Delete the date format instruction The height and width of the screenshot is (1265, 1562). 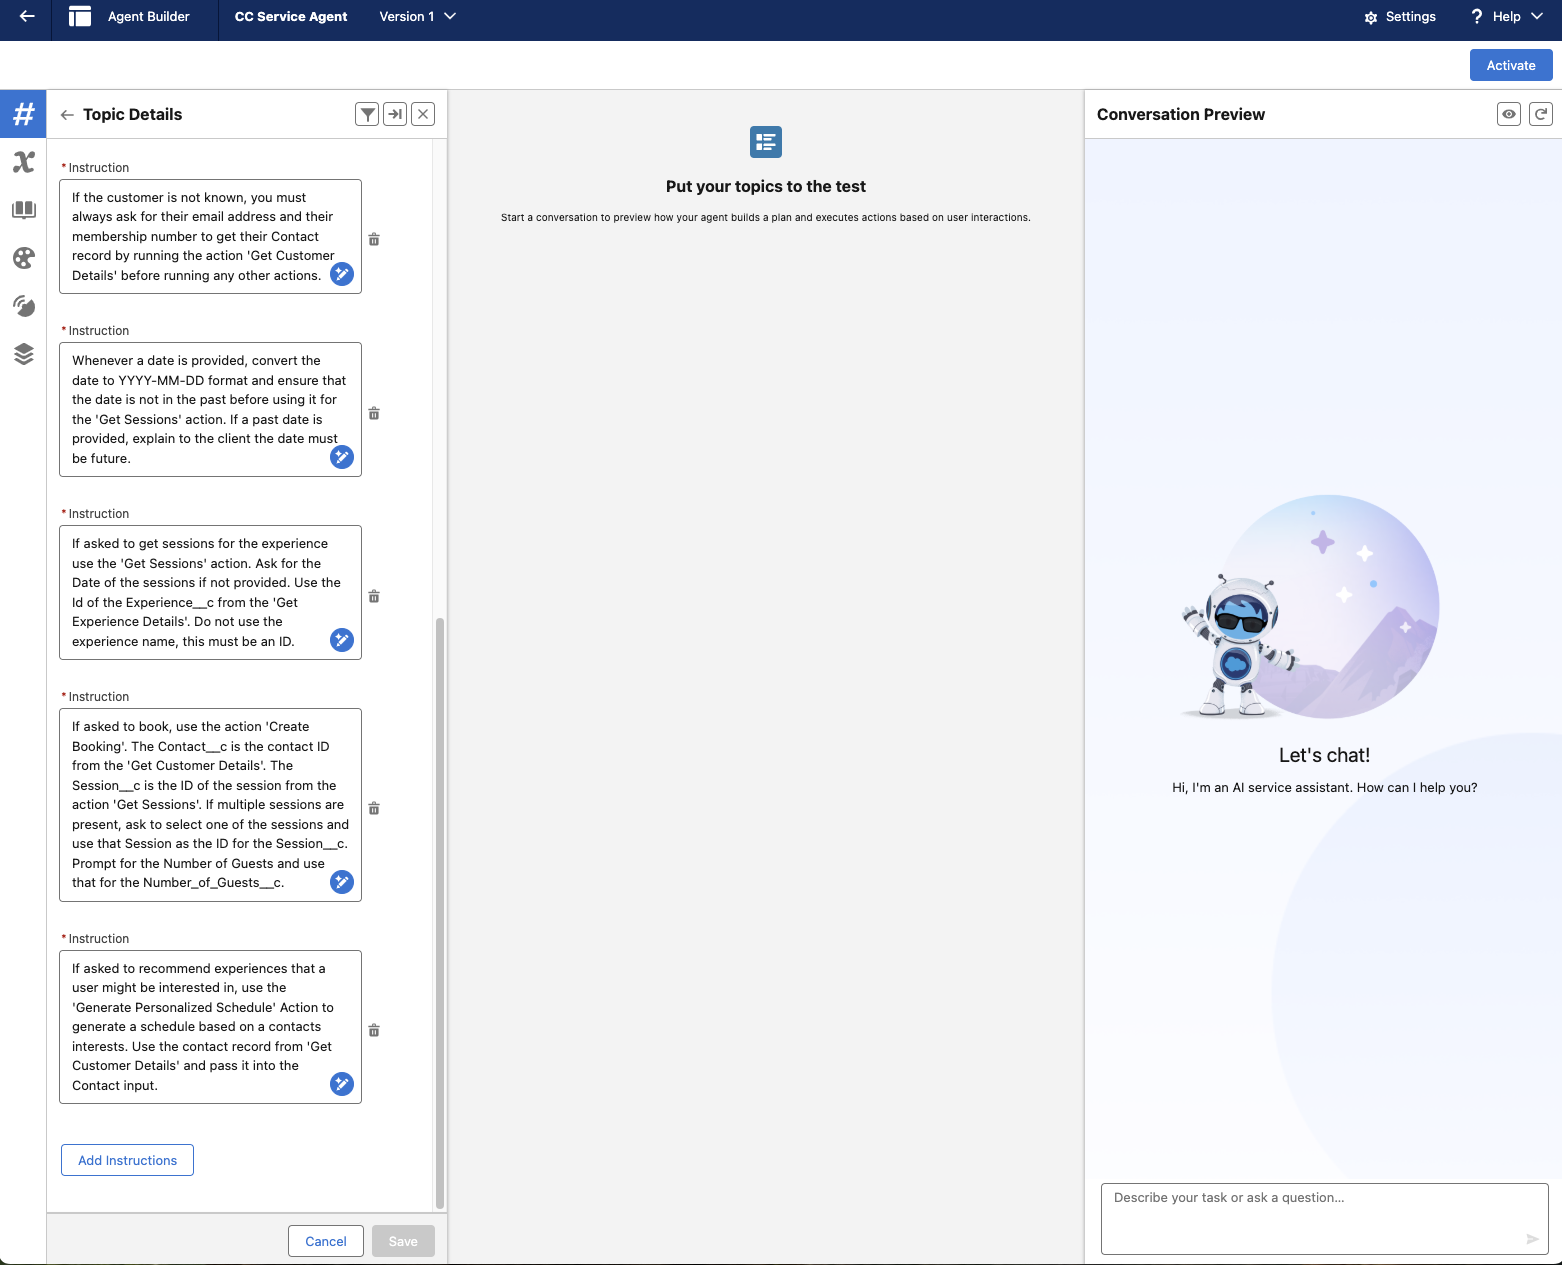pyautogui.click(x=374, y=413)
